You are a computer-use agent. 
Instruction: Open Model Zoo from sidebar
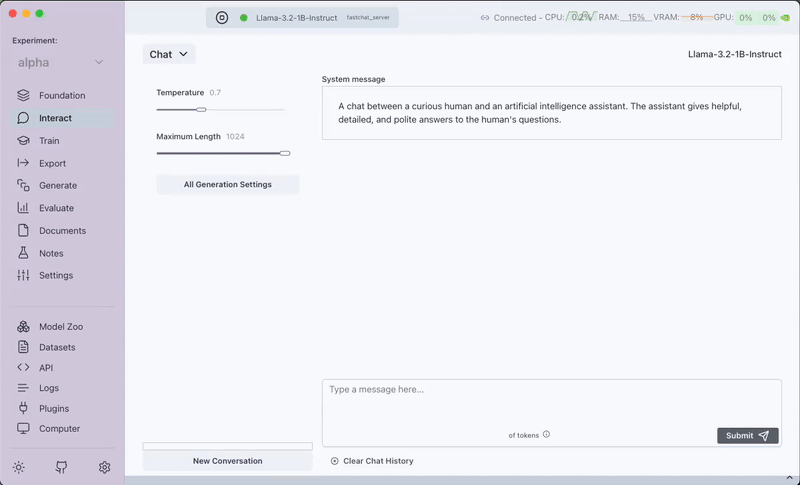pos(58,327)
